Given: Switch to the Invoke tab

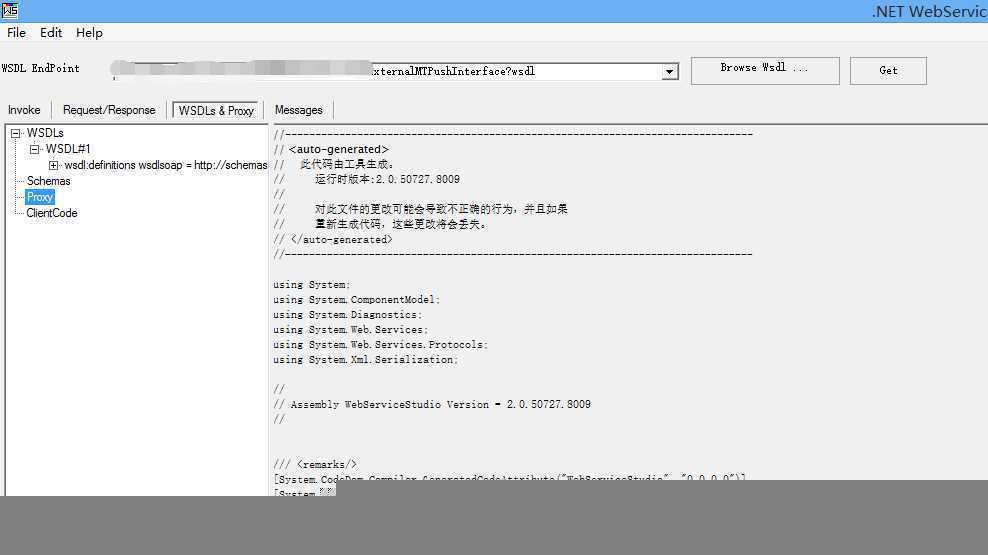Looking at the screenshot, I should [24, 110].
